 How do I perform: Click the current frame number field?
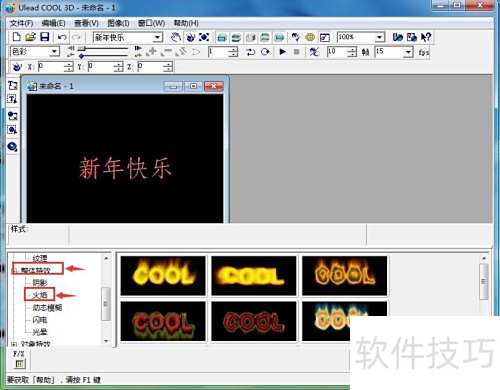tap(219, 52)
